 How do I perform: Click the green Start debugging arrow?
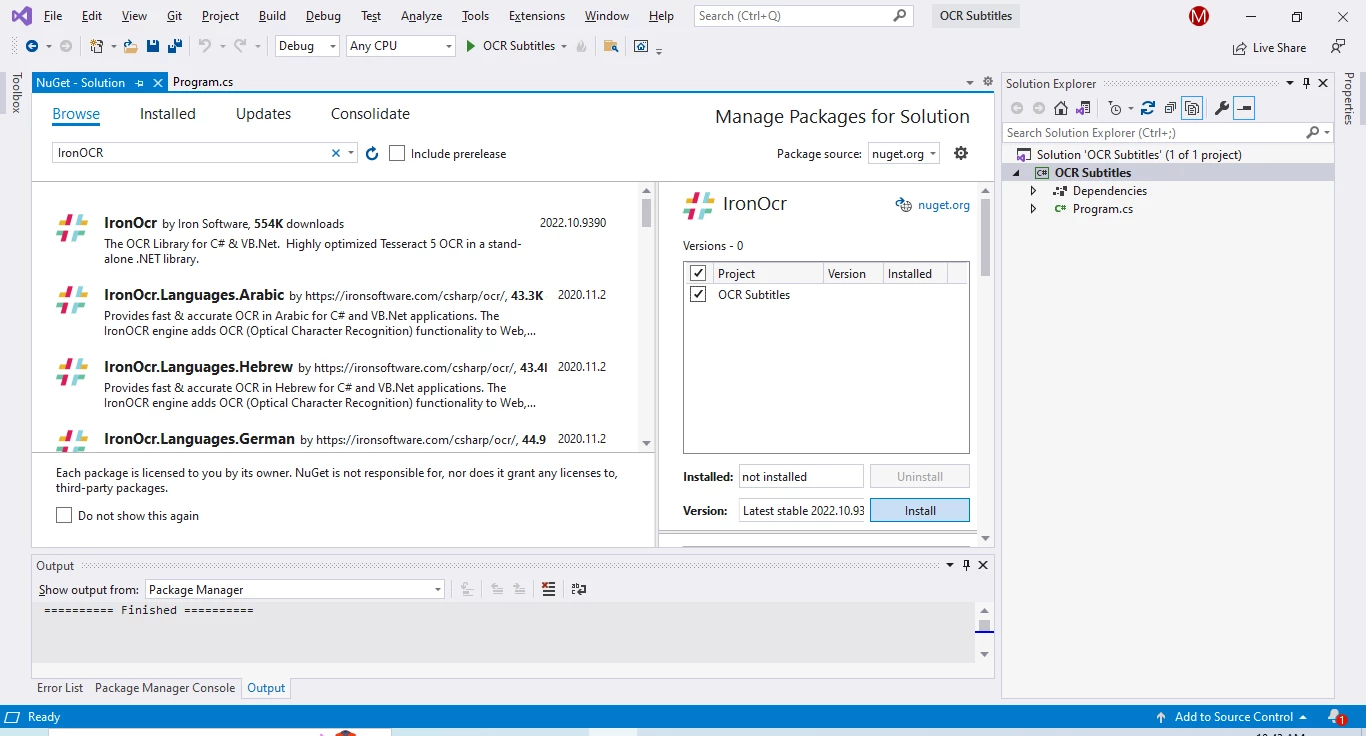point(471,46)
